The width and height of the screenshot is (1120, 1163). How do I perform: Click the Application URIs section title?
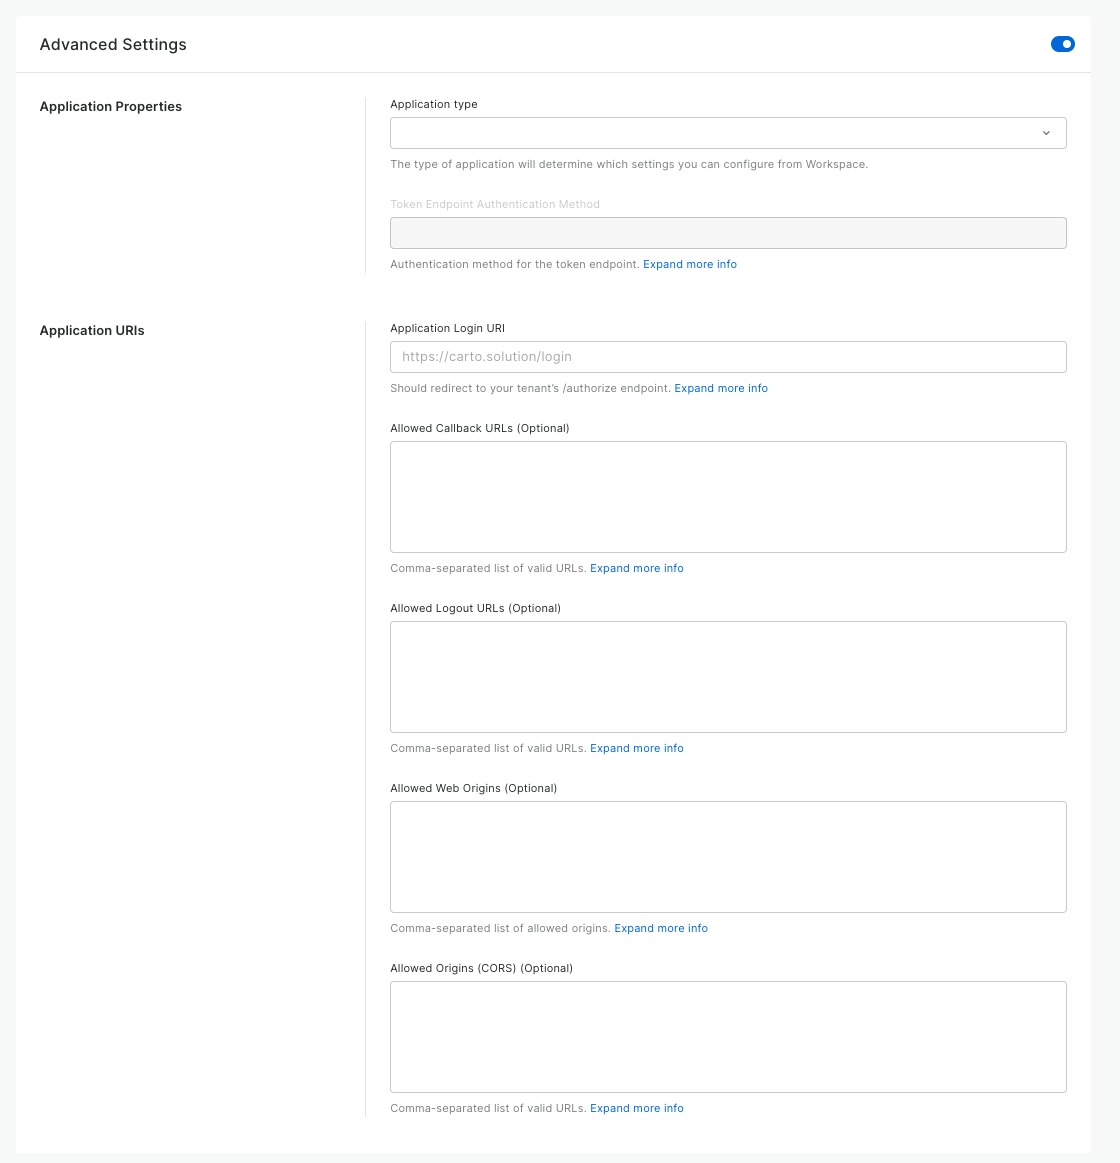coord(92,330)
